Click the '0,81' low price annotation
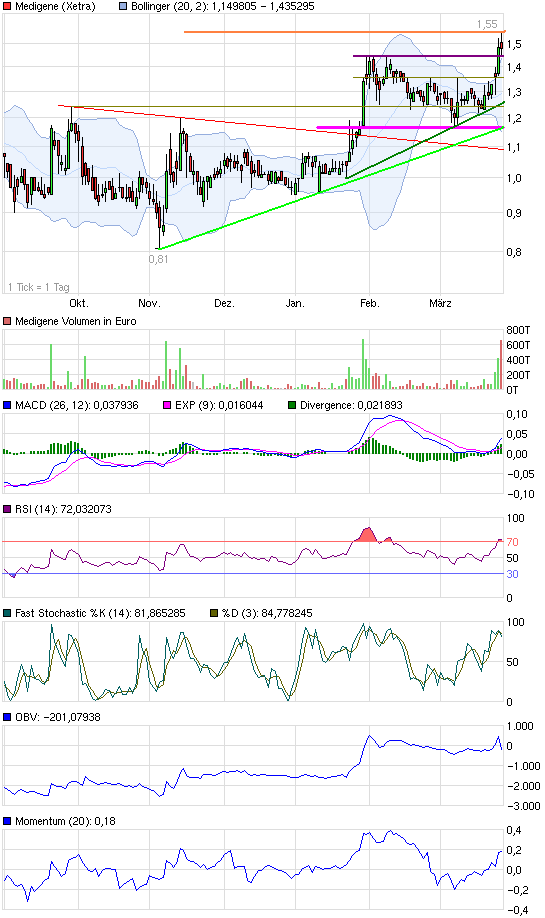 [158, 259]
